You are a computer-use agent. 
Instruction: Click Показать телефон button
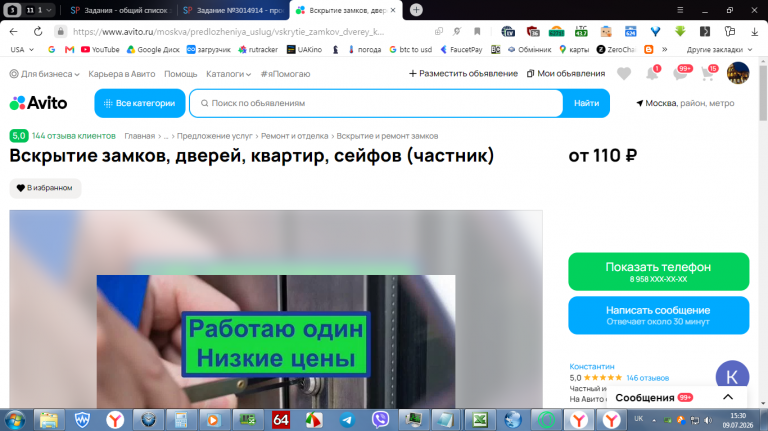click(x=658, y=271)
